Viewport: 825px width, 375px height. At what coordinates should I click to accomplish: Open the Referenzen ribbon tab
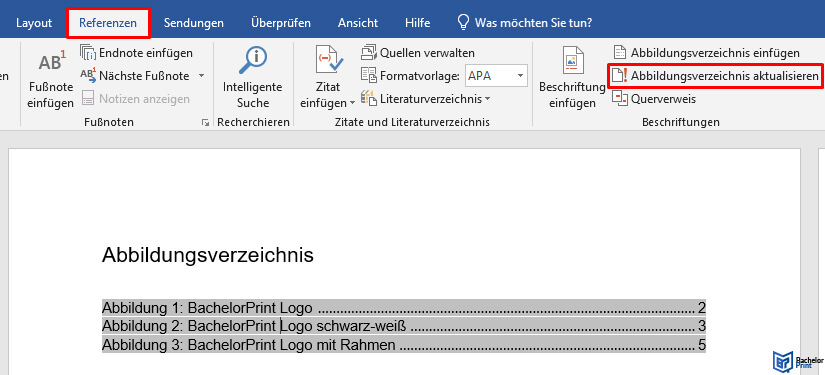point(108,23)
